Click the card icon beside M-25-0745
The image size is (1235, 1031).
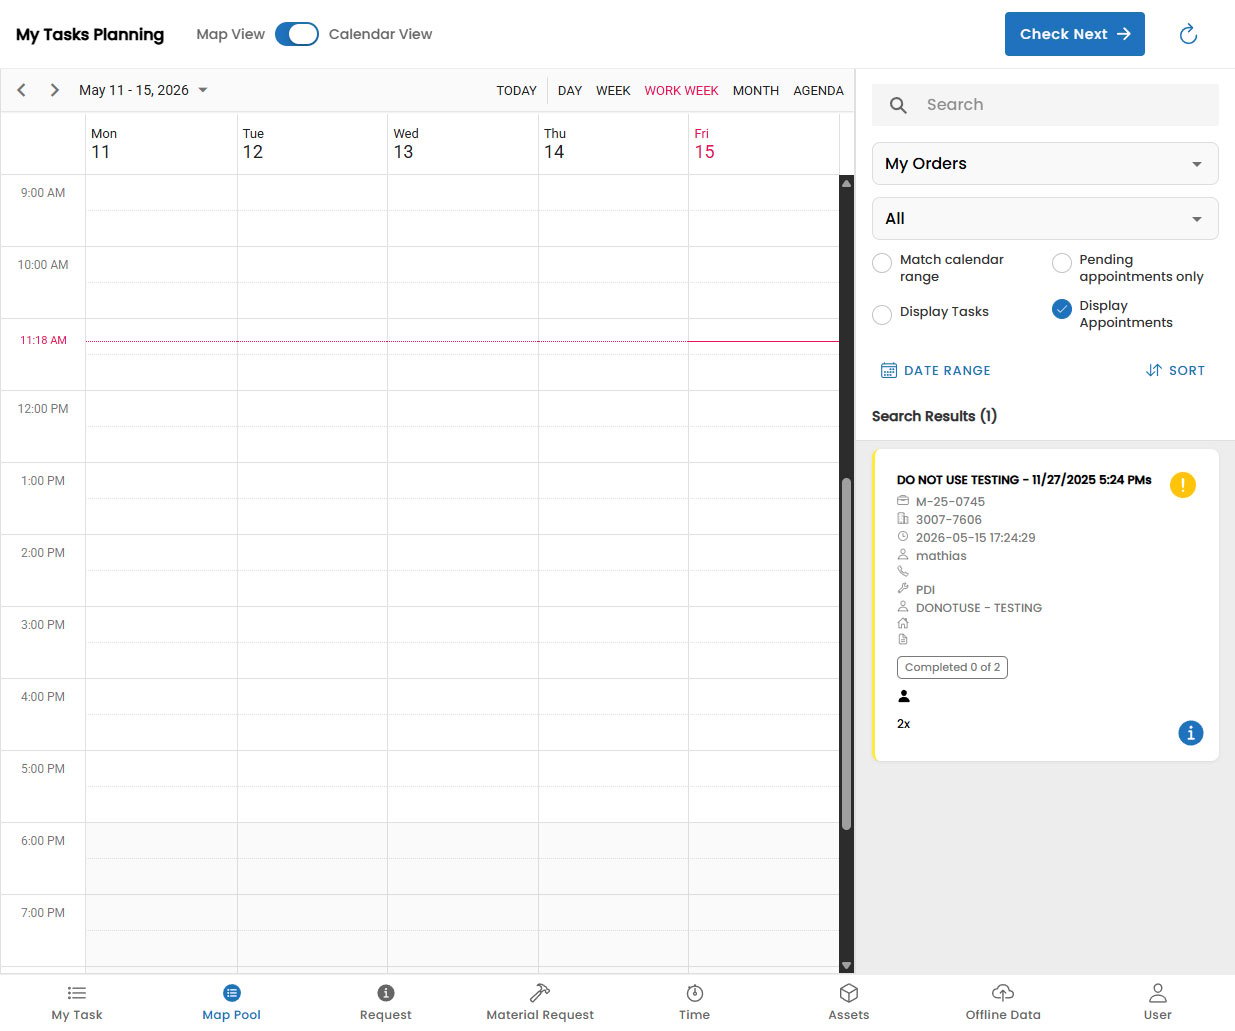point(903,501)
